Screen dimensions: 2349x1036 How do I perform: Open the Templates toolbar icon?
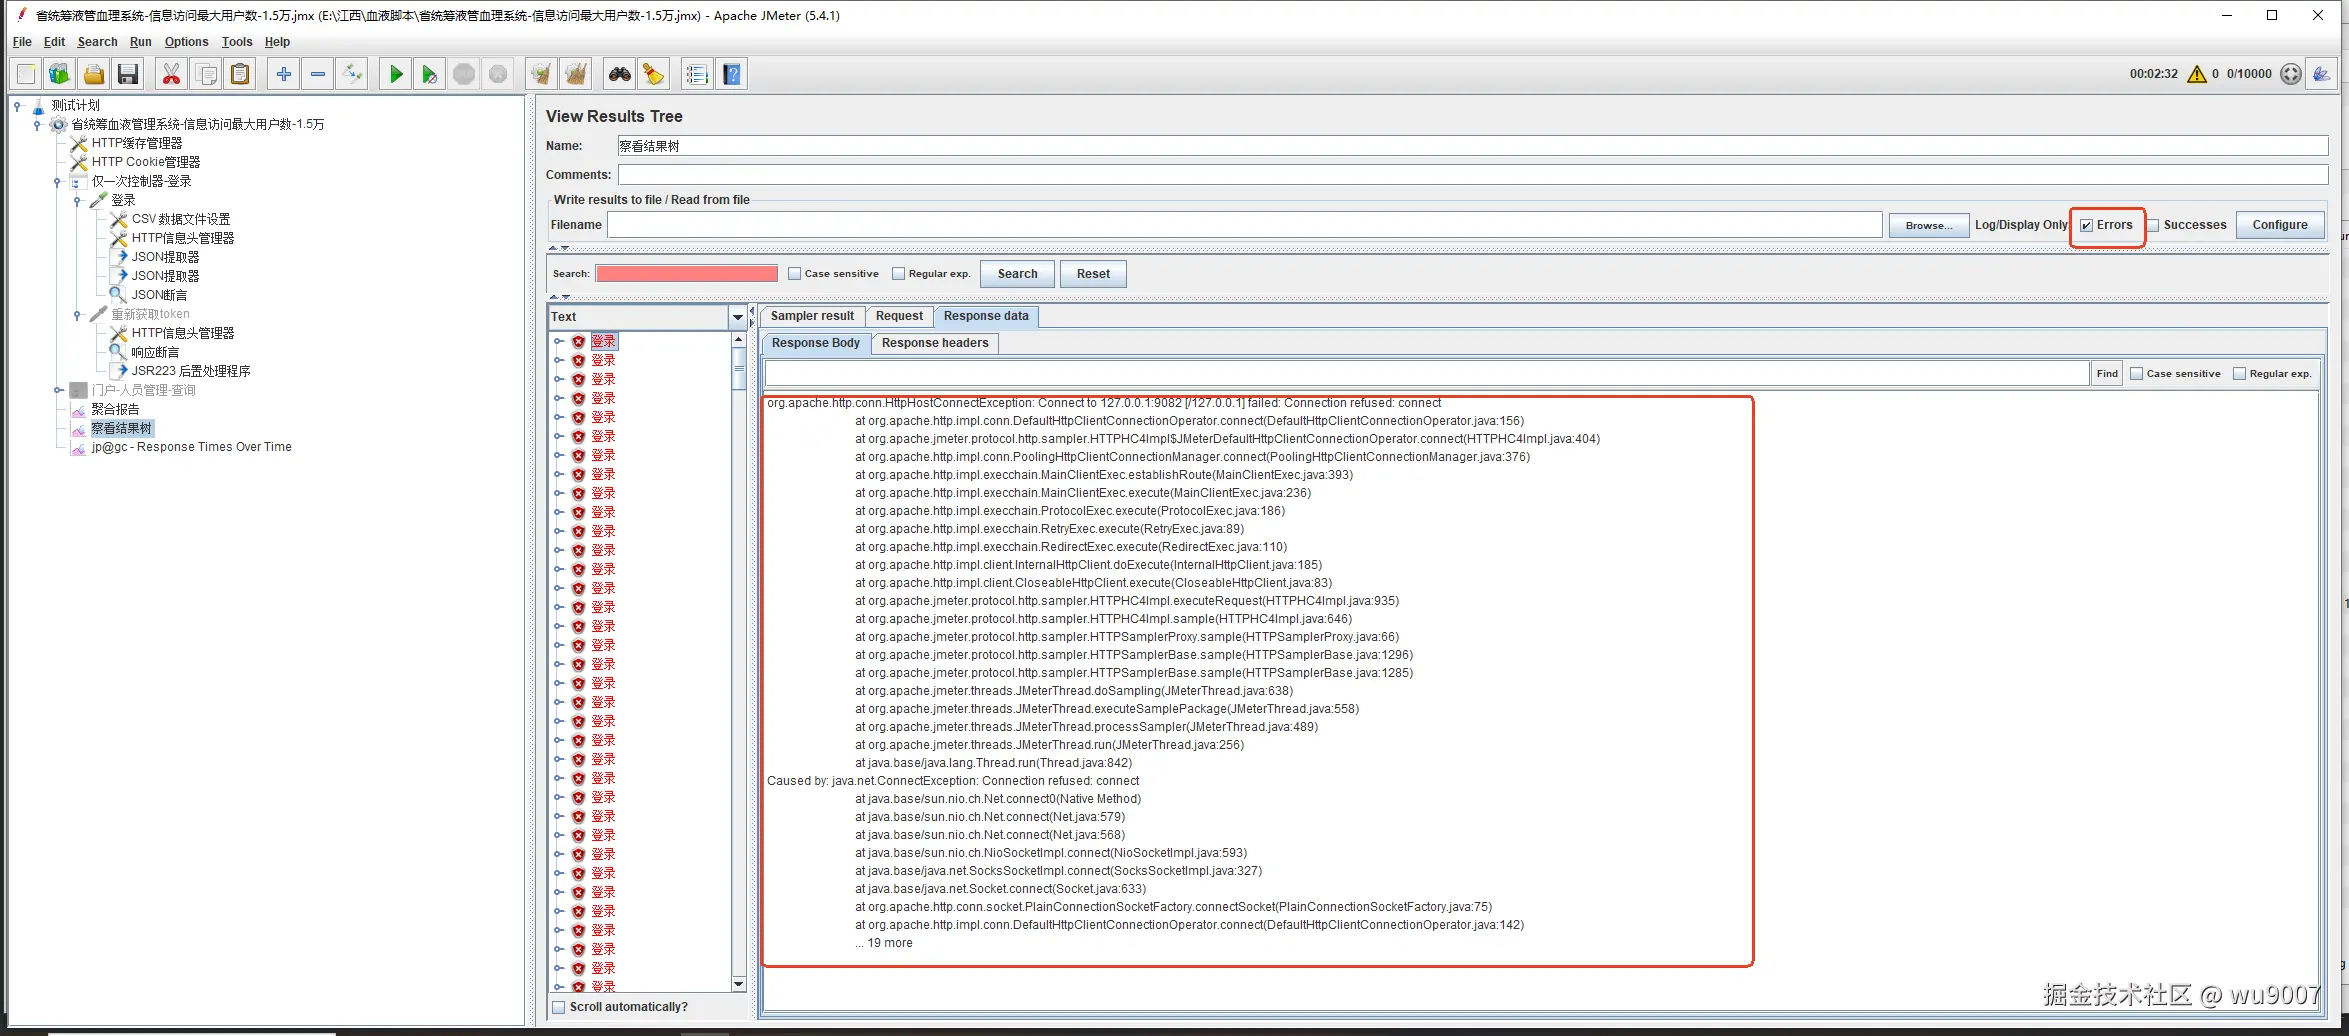[x=60, y=74]
